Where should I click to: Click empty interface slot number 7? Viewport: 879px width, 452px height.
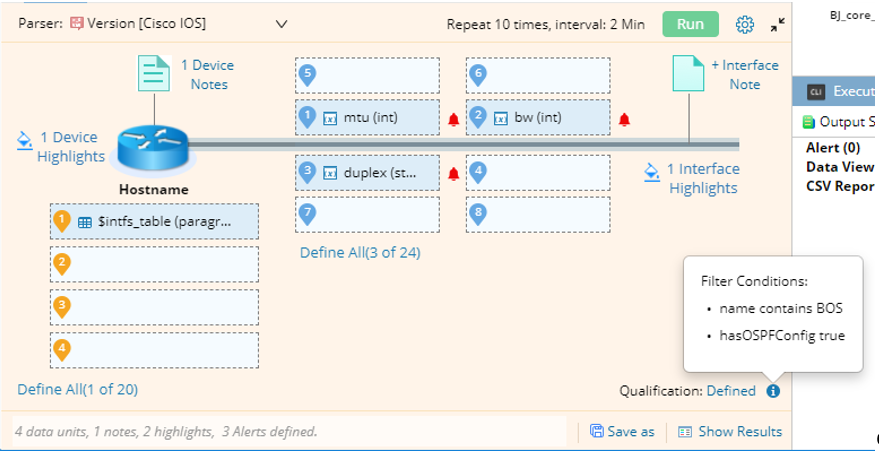tap(367, 214)
